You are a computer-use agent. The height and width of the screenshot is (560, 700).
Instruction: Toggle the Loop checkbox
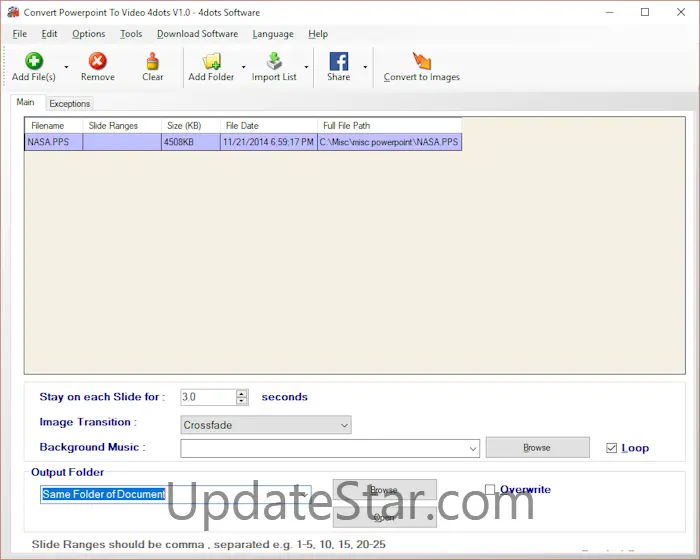[x=612, y=448]
